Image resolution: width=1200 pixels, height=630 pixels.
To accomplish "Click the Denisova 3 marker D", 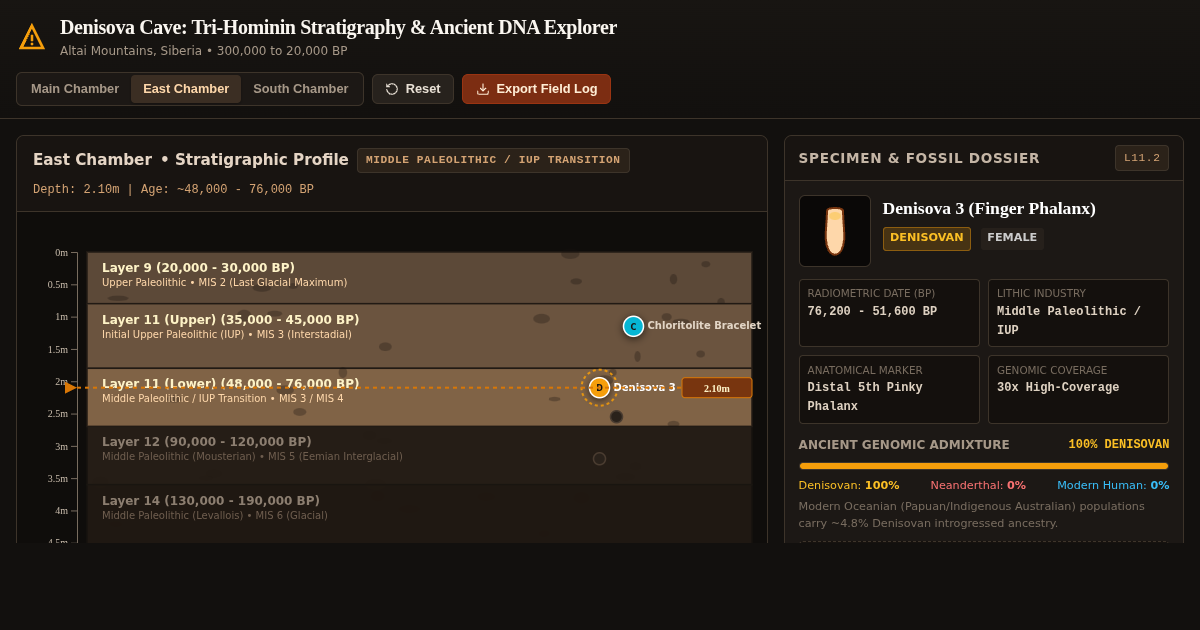I will click(599, 388).
